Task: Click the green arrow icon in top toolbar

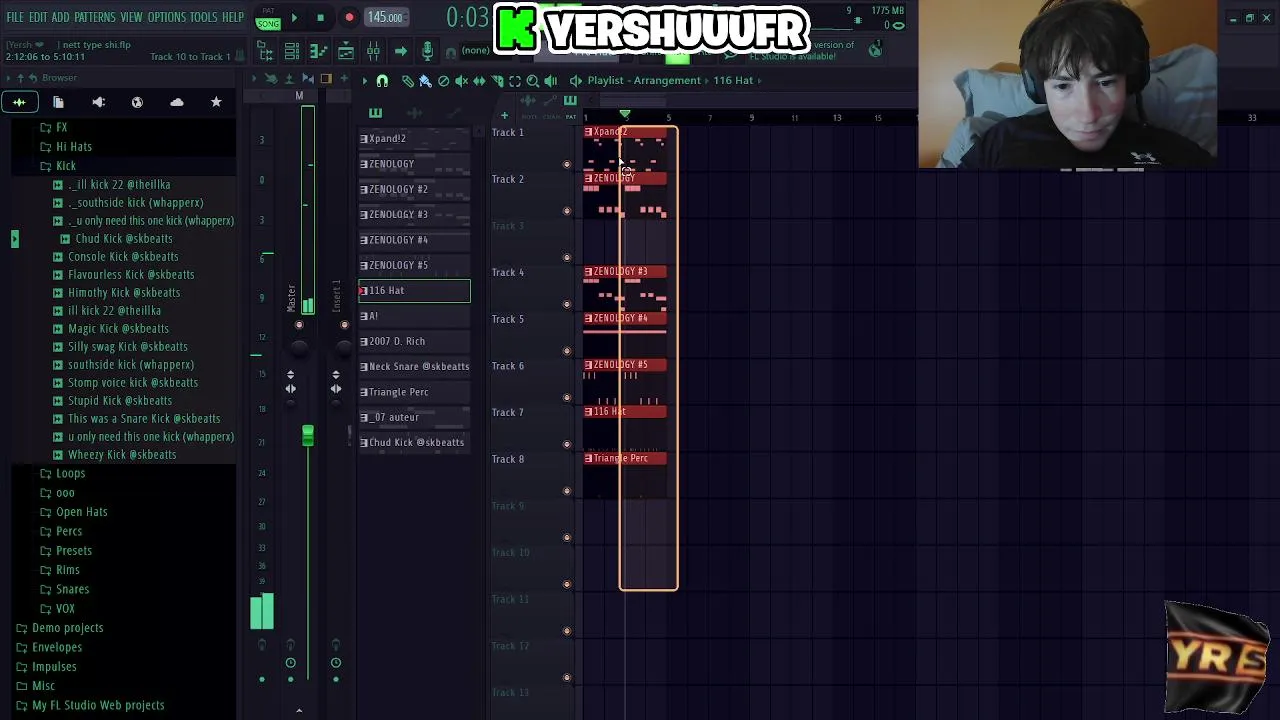Action: (x=400, y=51)
